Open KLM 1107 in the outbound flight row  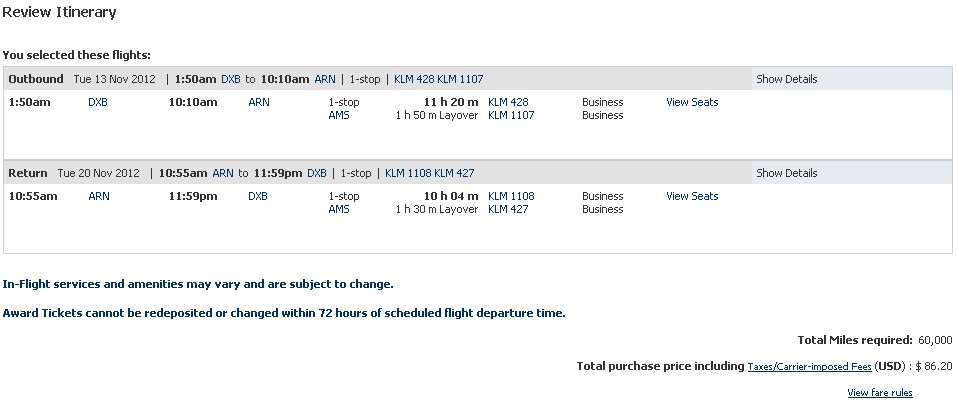[x=511, y=115]
